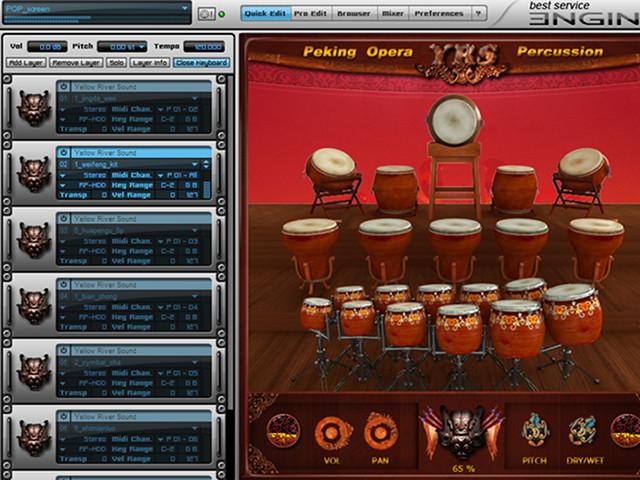Click the PITCH dragon knob
The image size is (640, 480).
(536, 430)
